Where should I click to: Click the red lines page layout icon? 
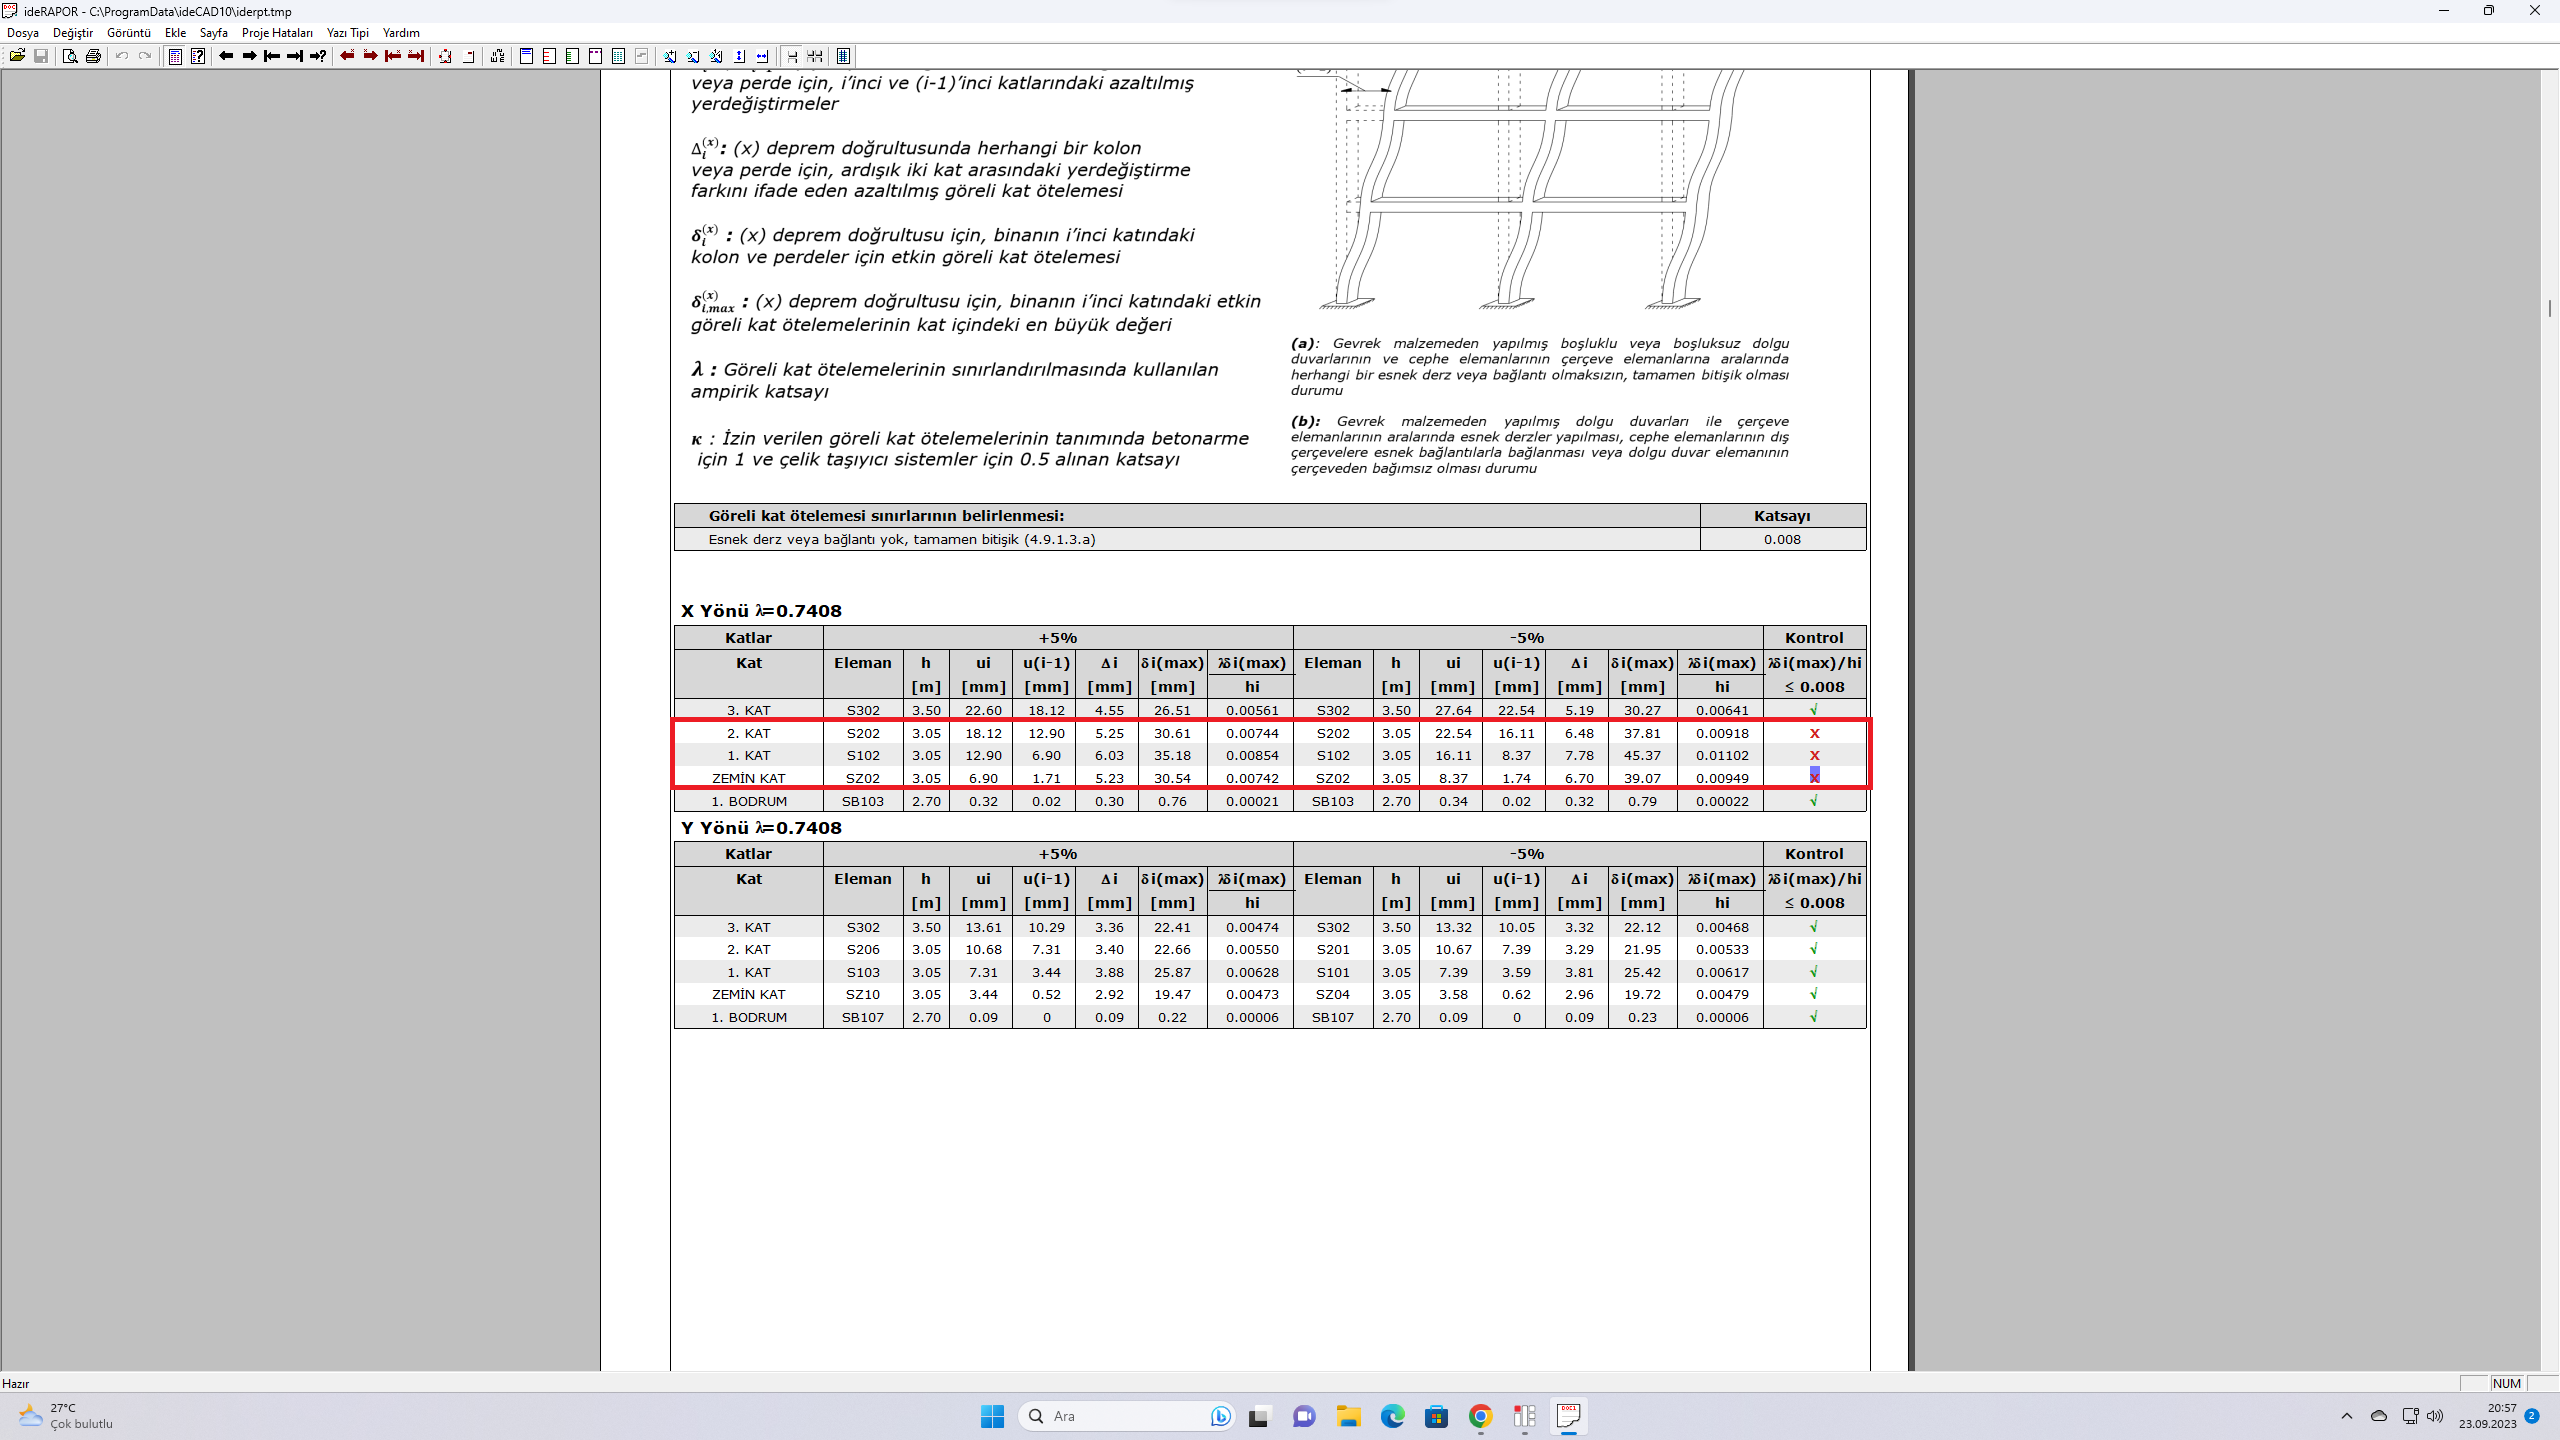(x=549, y=56)
